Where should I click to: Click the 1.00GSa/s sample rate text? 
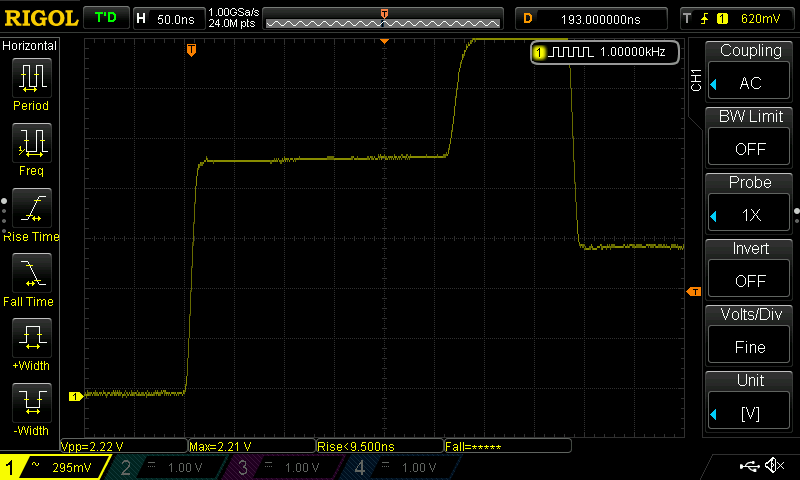(234, 12)
